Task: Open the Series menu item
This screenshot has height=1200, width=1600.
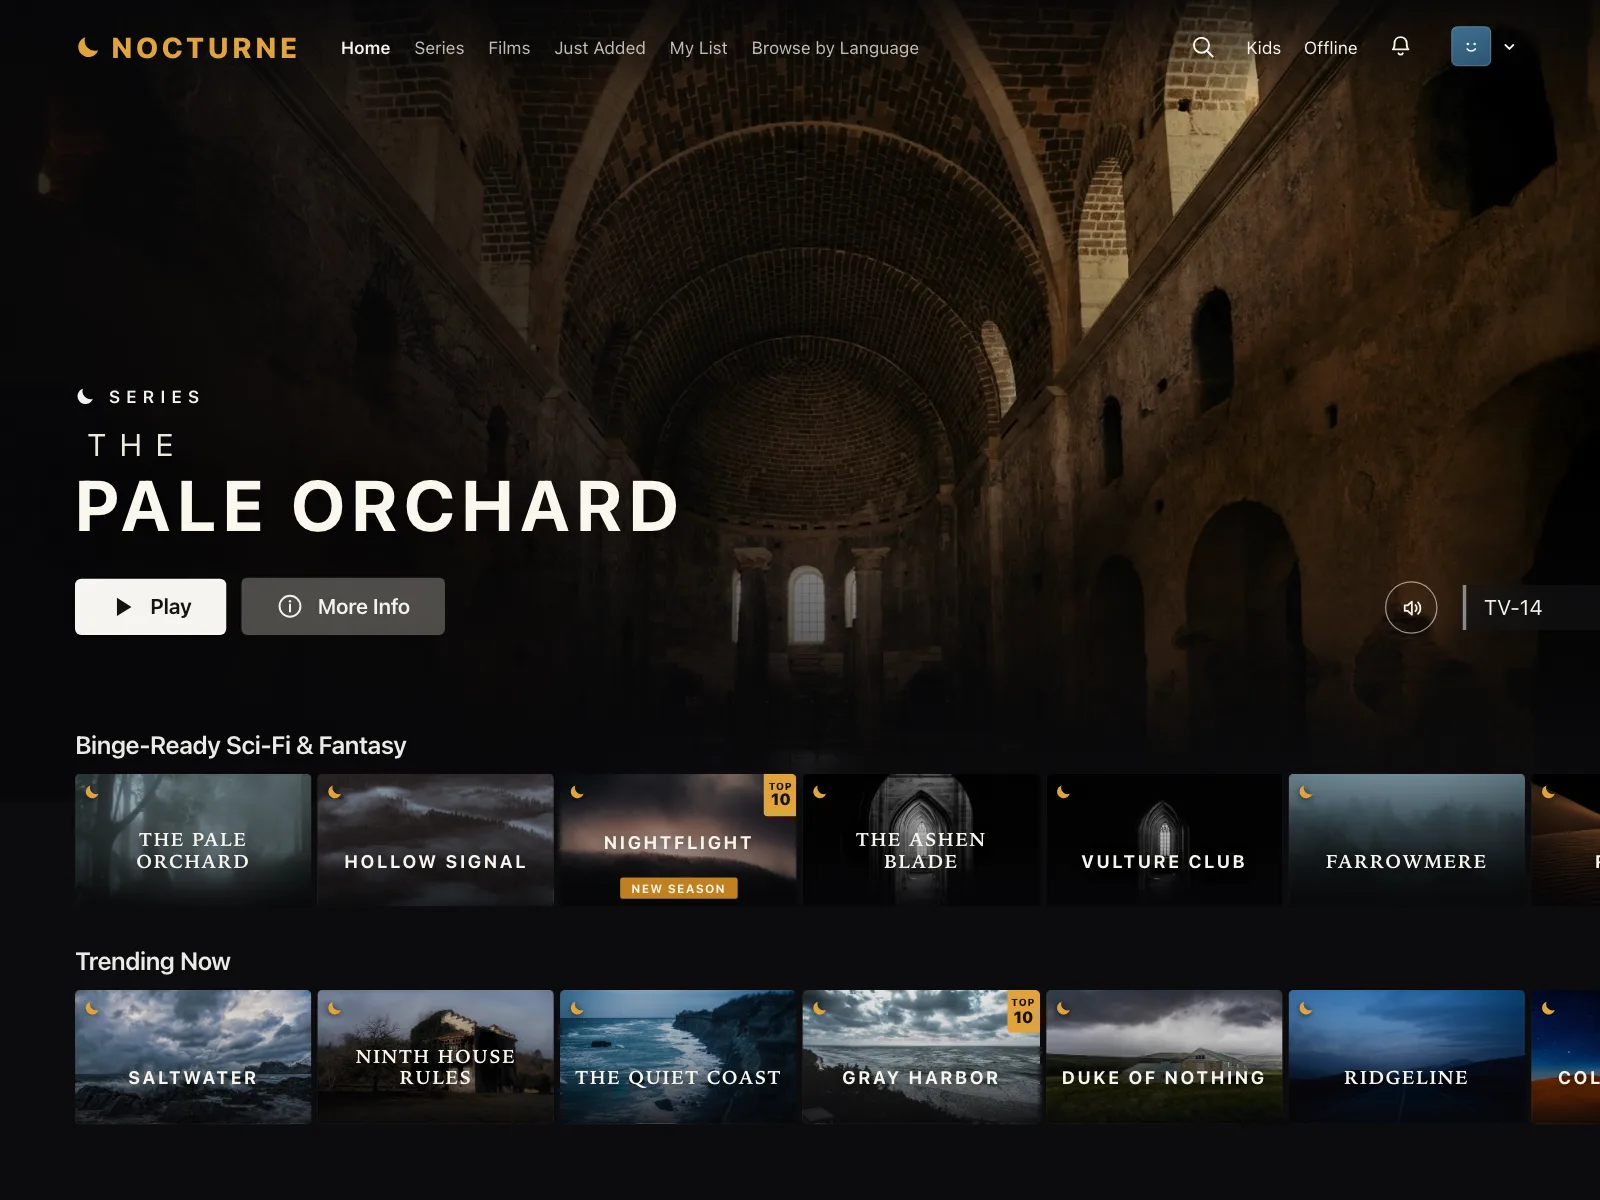Action: pos(439,48)
